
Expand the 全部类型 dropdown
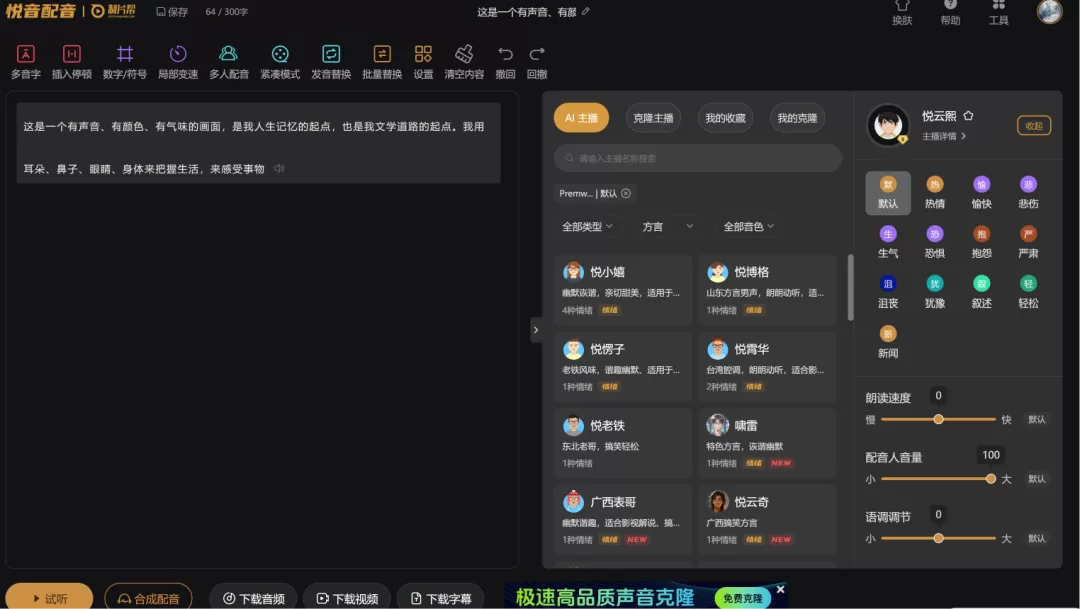[587, 227]
